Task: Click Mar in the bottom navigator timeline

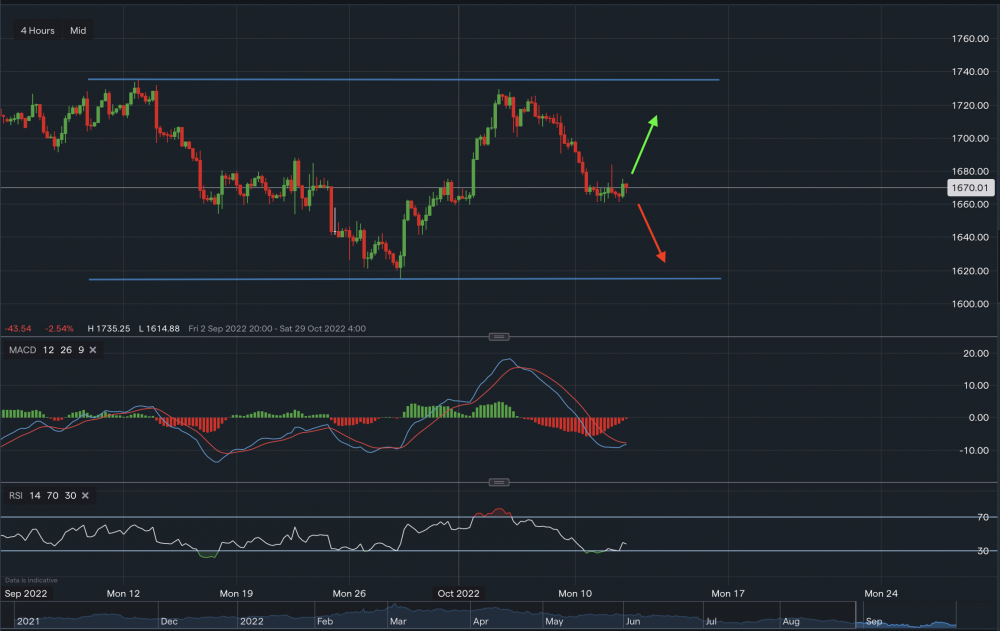Action: (397, 620)
